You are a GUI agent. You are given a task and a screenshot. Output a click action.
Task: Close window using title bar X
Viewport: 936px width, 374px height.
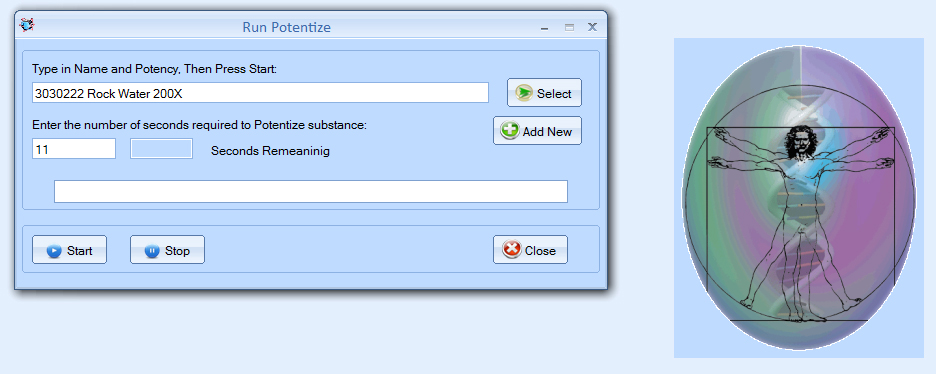coord(592,27)
